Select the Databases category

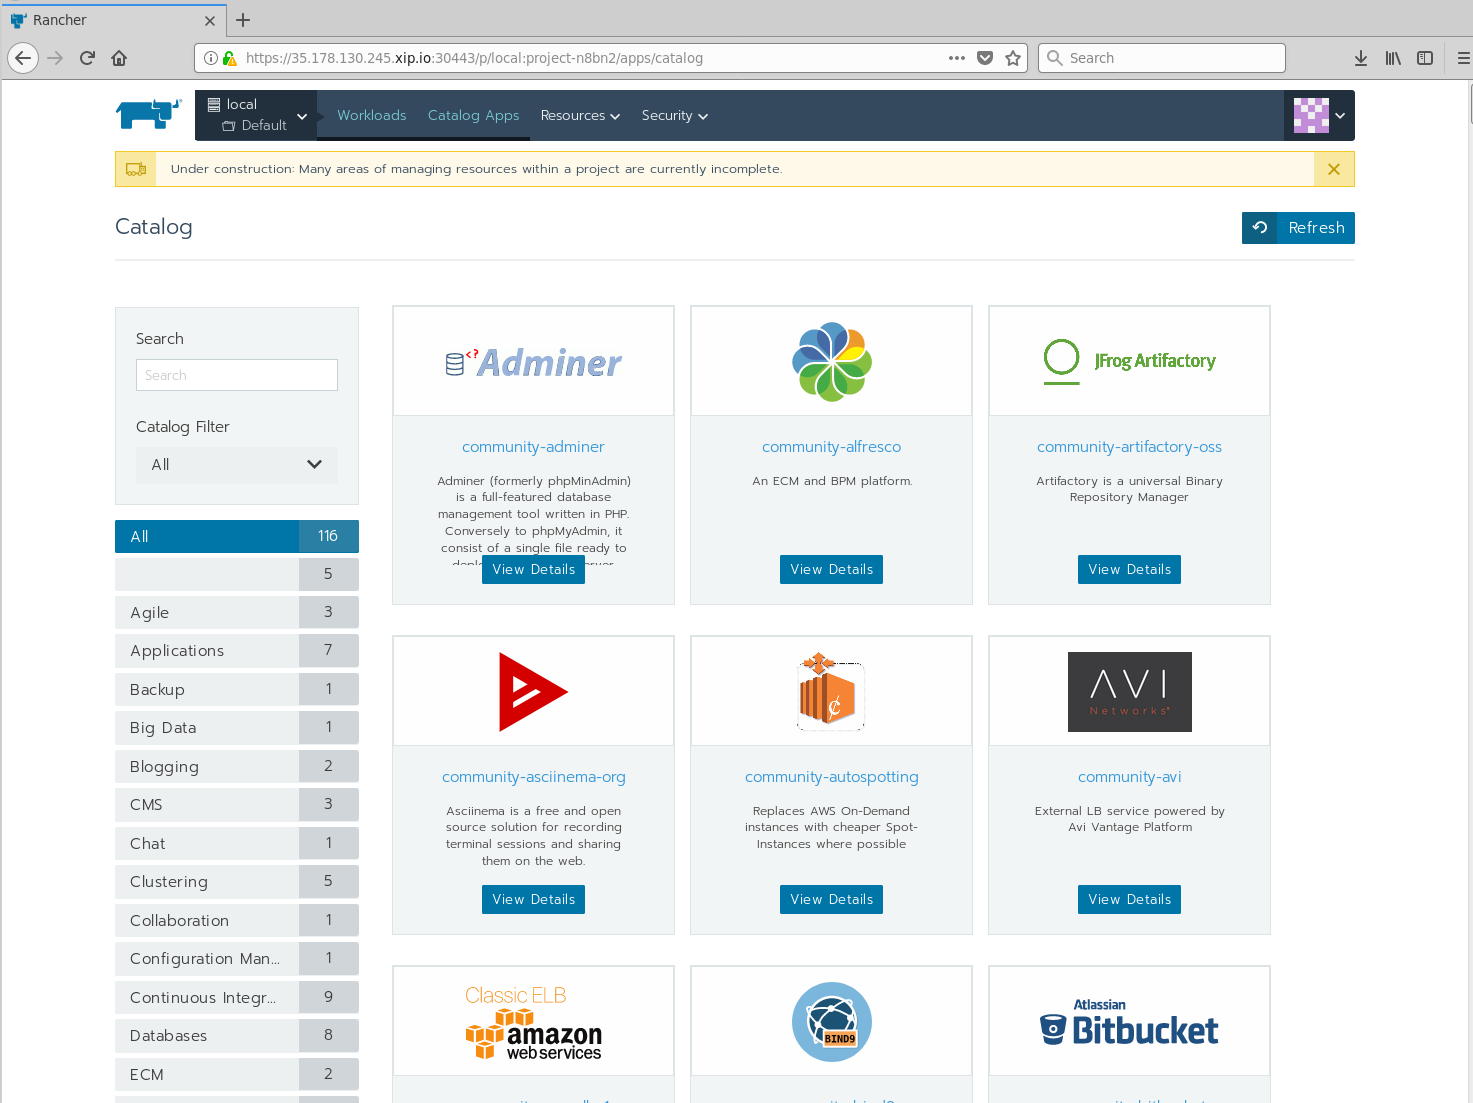(x=237, y=1035)
